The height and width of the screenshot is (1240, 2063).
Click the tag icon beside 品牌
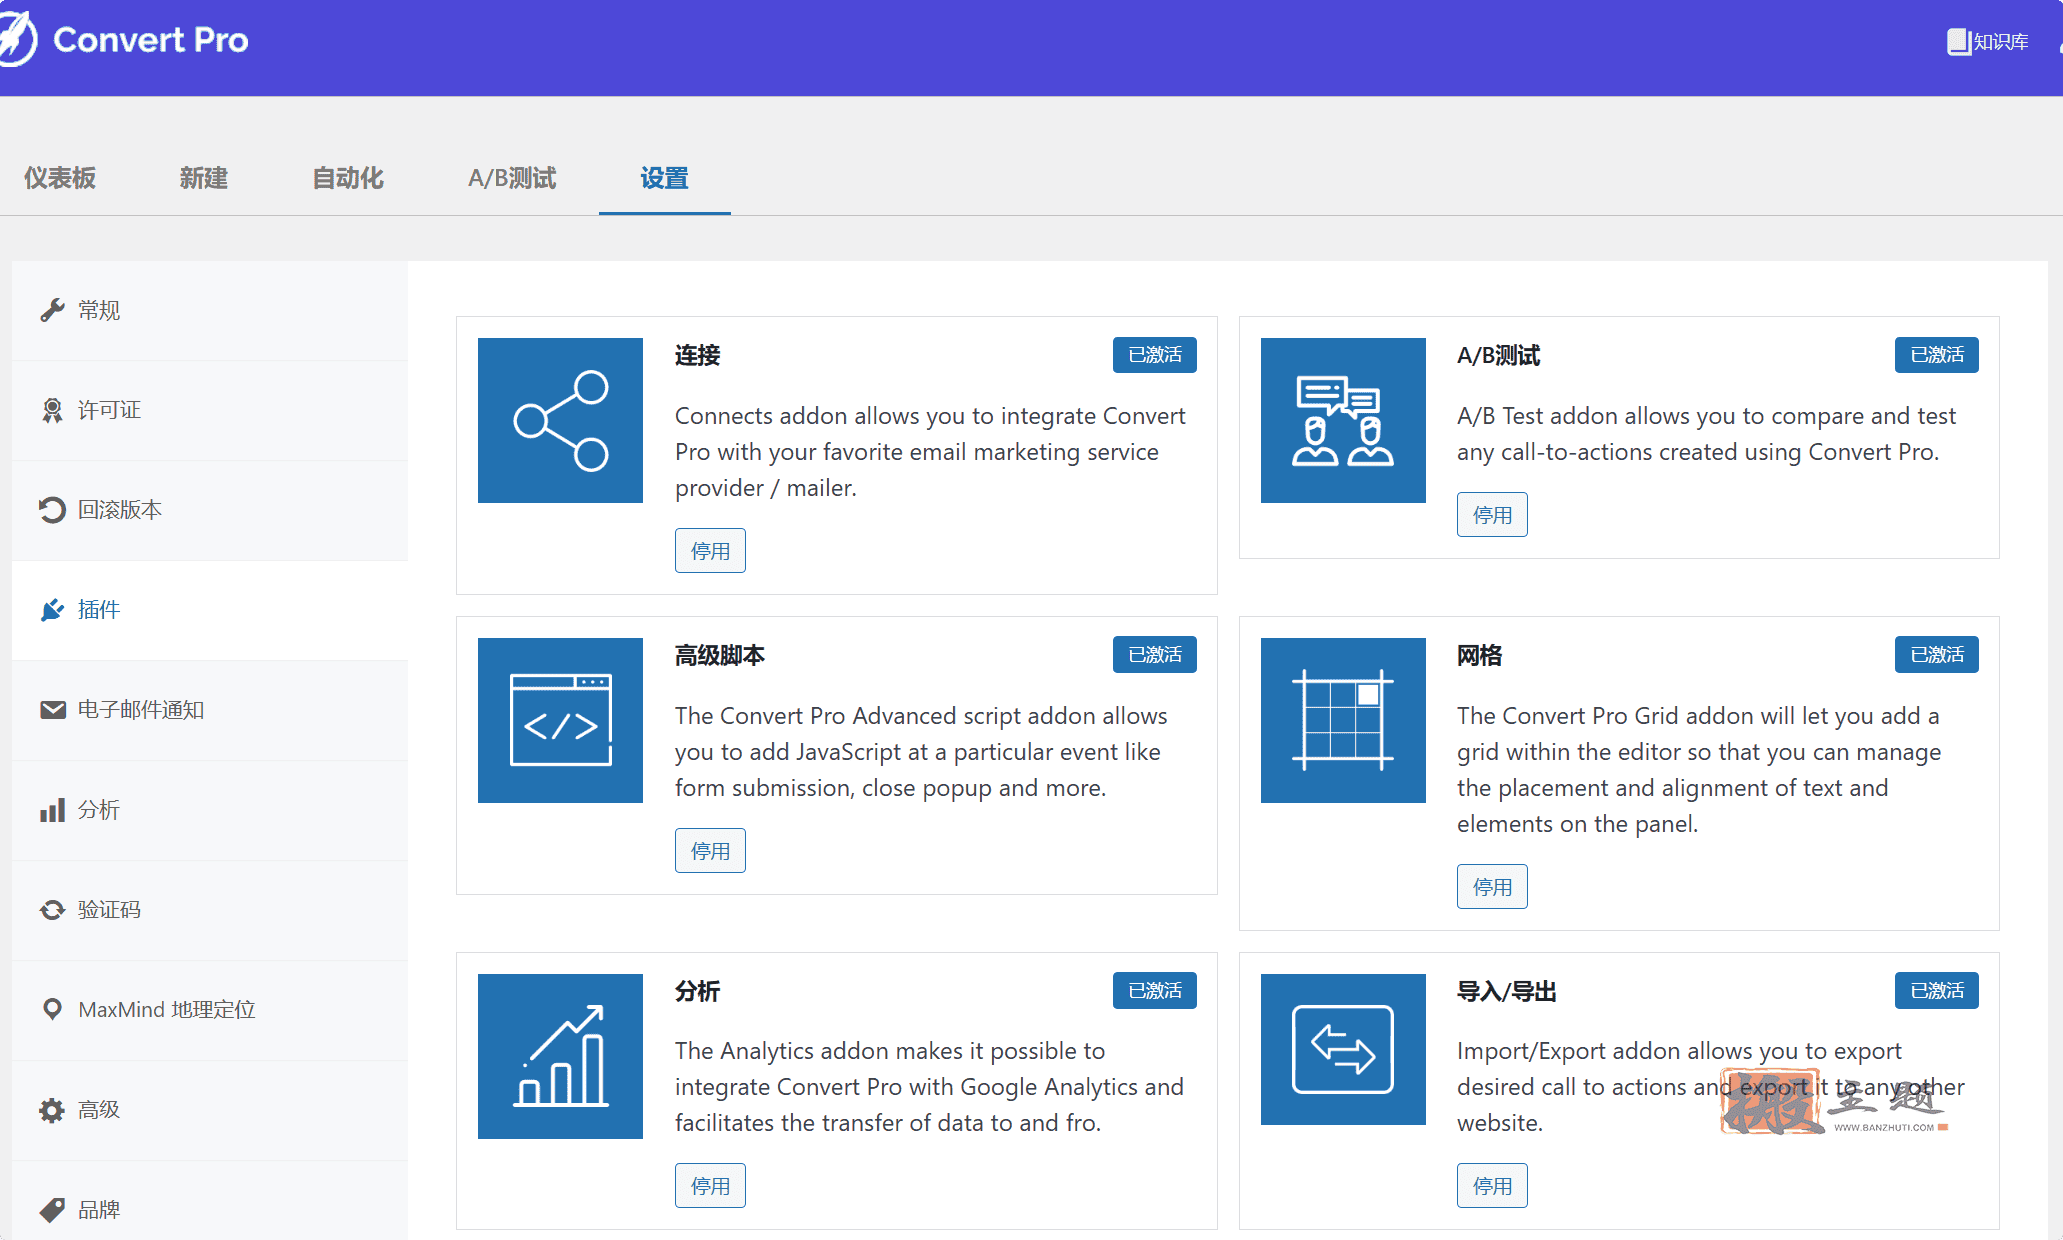click(52, 1210)
